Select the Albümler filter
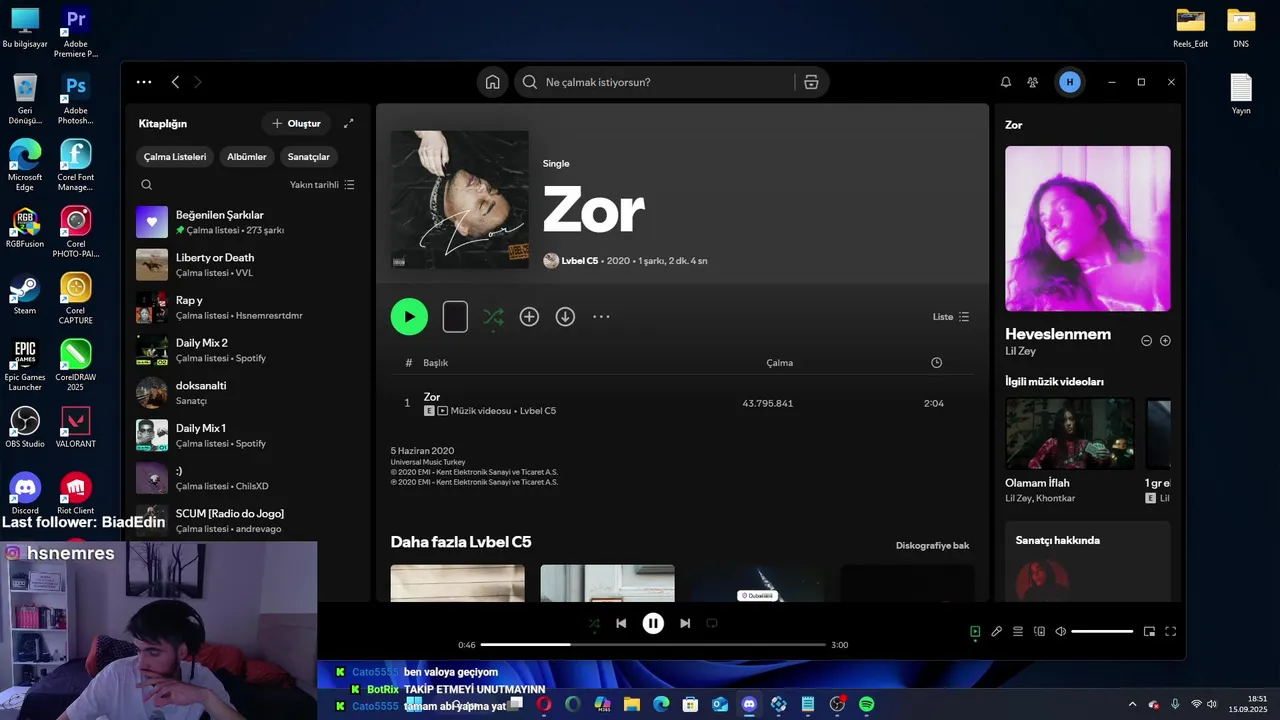 (x=247, y=157)
